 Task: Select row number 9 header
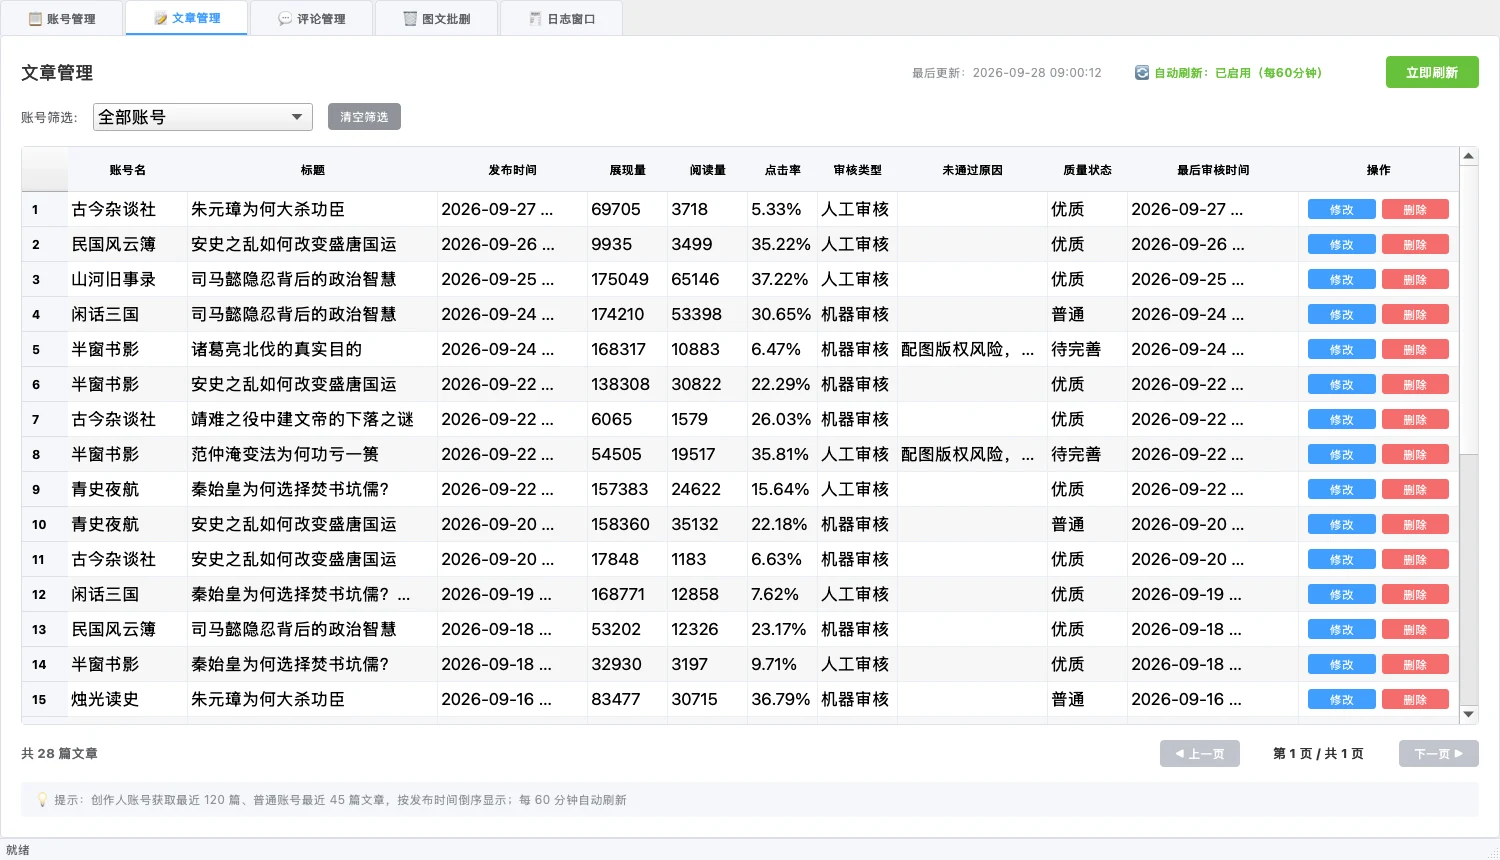[45, 490]
